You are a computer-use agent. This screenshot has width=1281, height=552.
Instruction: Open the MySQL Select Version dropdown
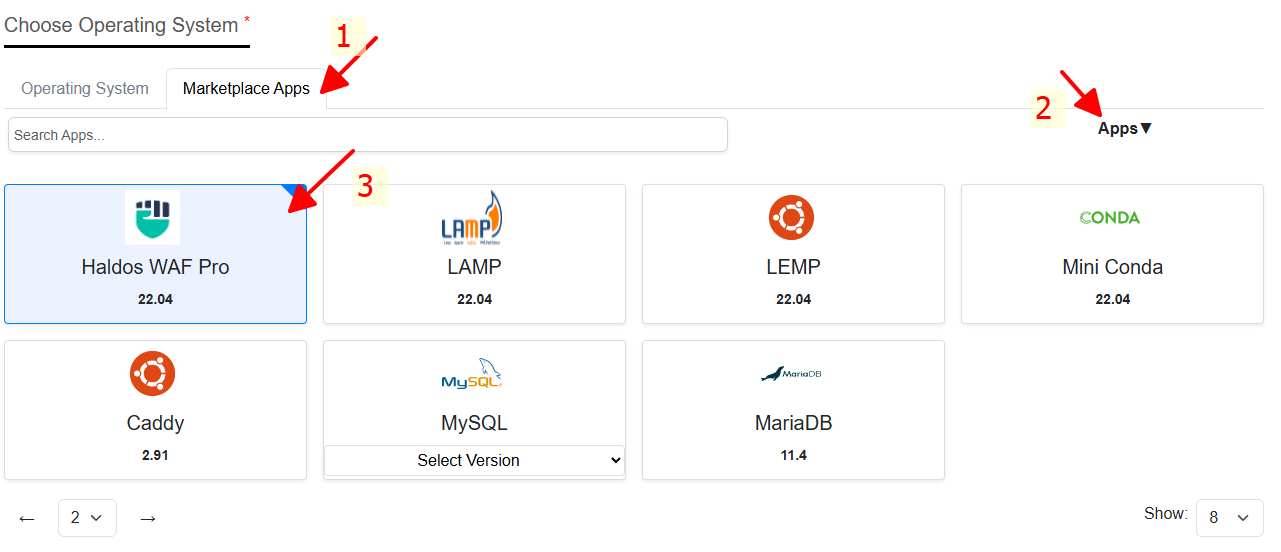point(474,461)
